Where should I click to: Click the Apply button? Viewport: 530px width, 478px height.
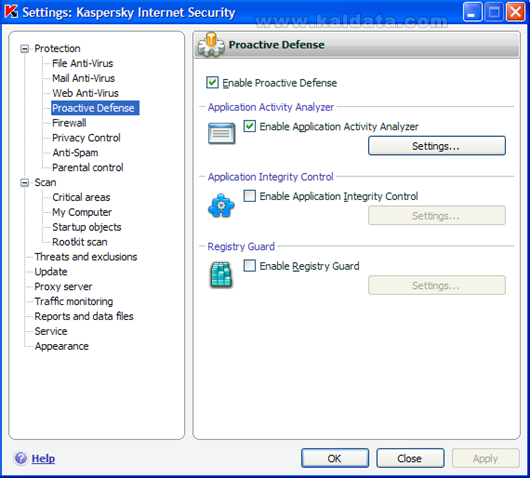tap(485, 458)
